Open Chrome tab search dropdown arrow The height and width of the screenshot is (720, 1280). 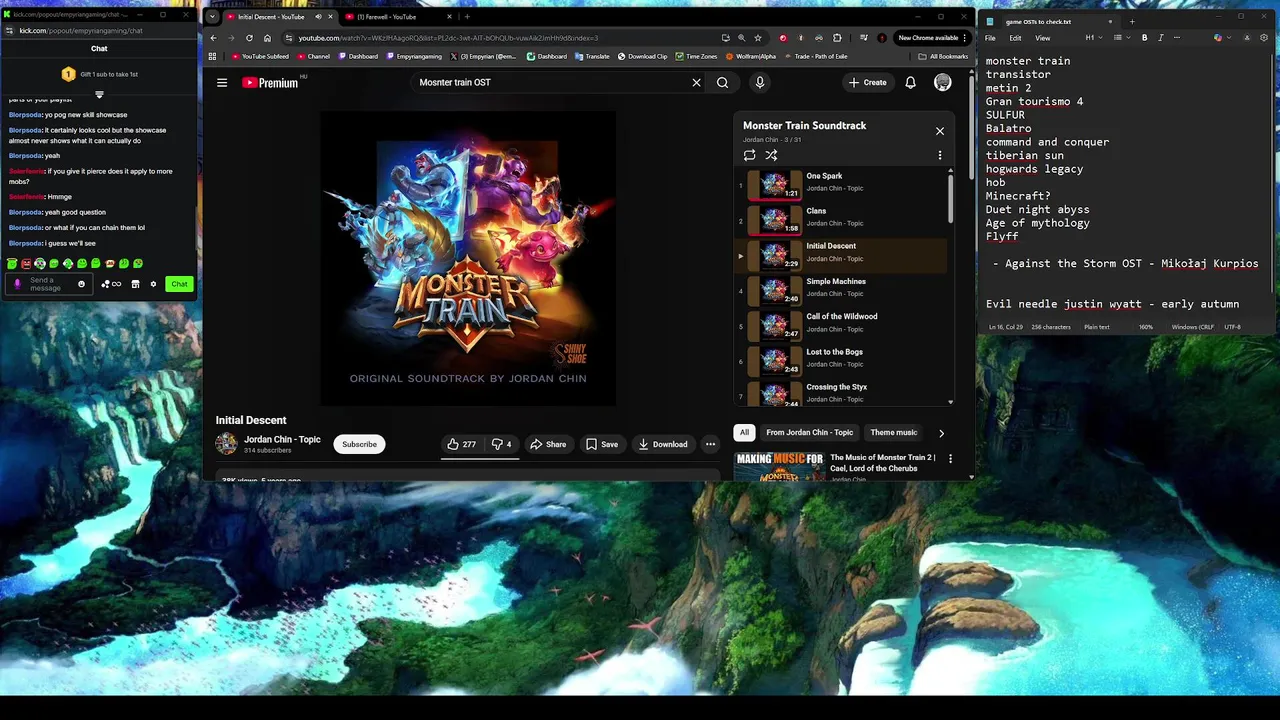[212, 17]
